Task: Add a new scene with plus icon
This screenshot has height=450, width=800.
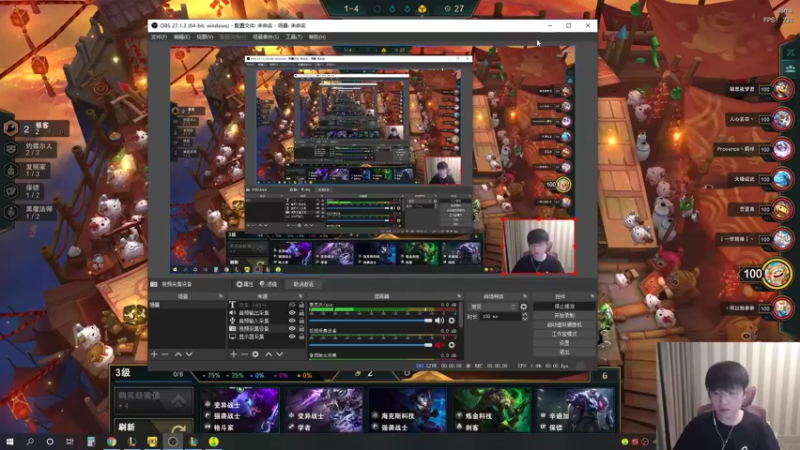Action: coord(154,354)
